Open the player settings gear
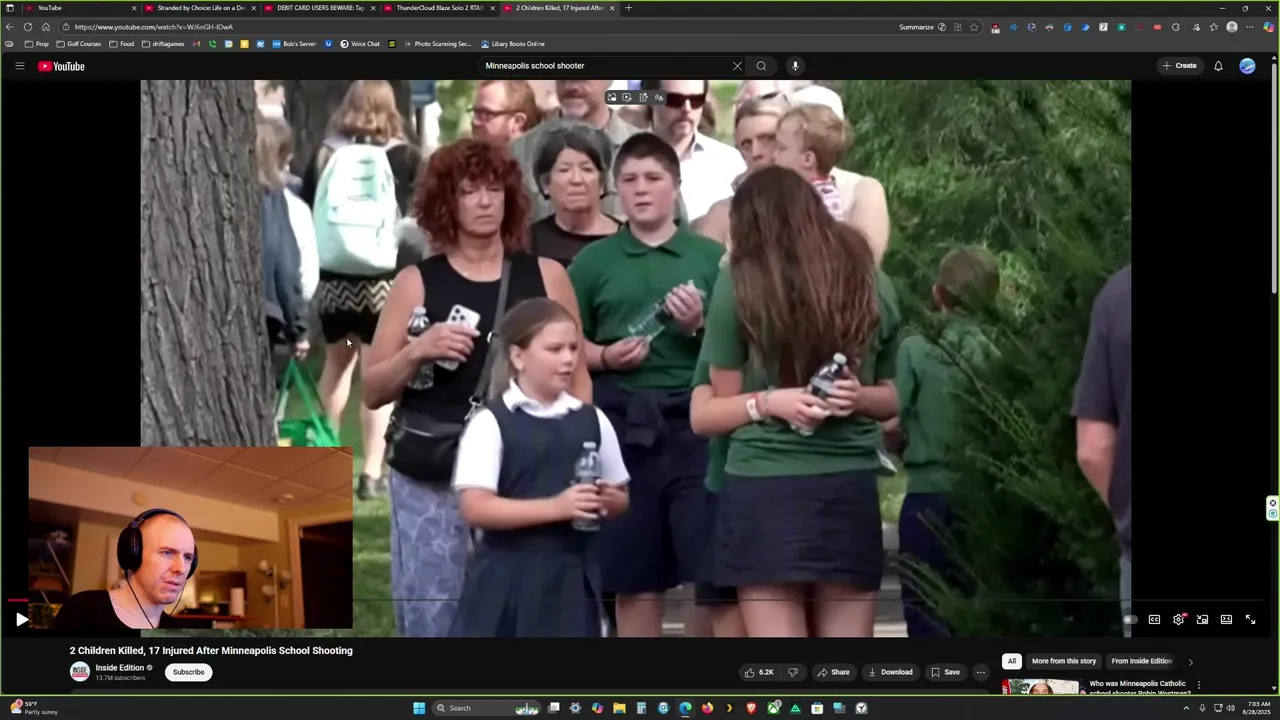 (1179, 620)
